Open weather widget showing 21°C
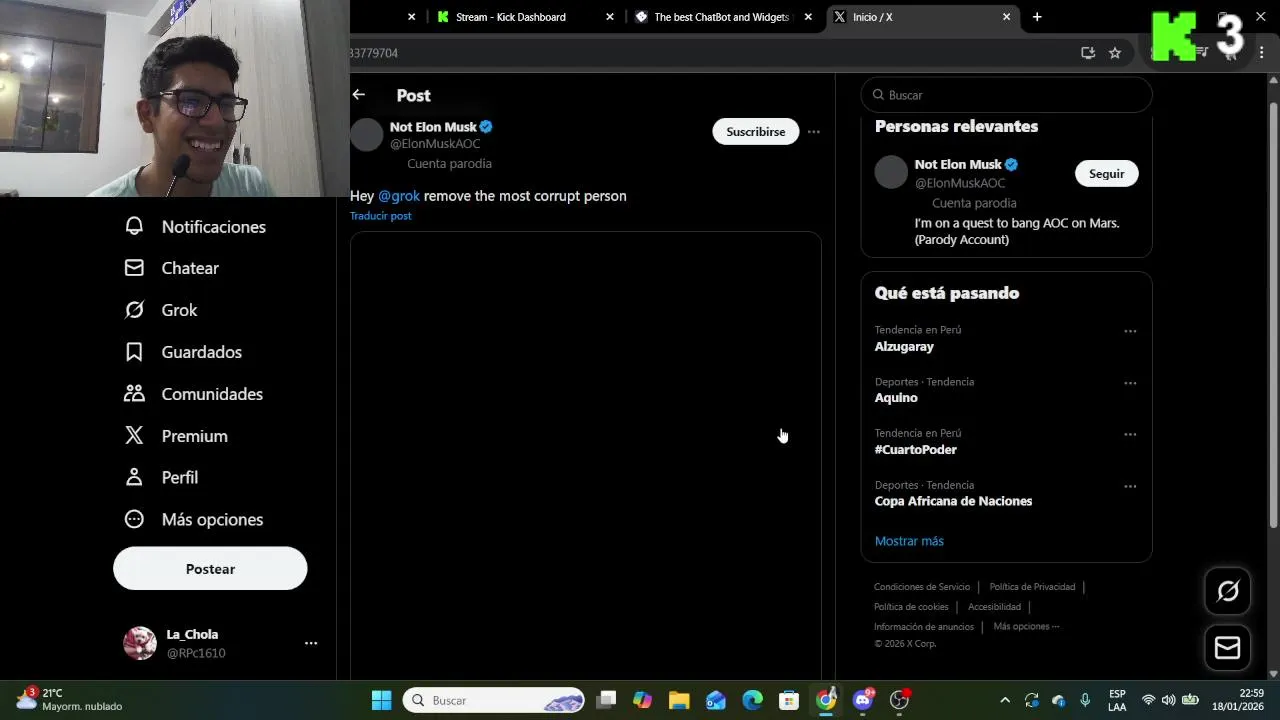 click(70, 699)
